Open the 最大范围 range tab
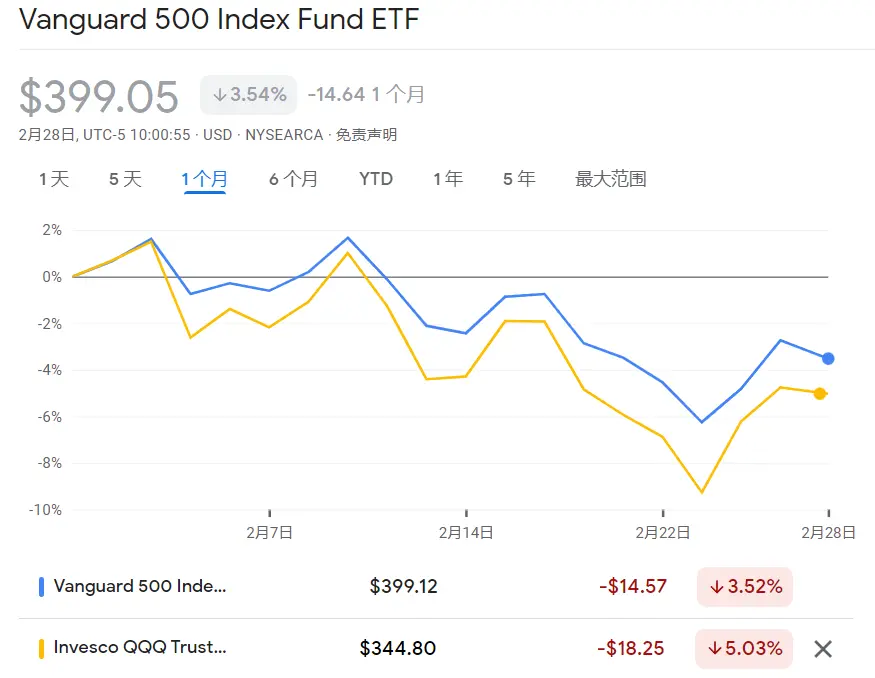Screen dimensions: 875x678 [x=610, y=179]
